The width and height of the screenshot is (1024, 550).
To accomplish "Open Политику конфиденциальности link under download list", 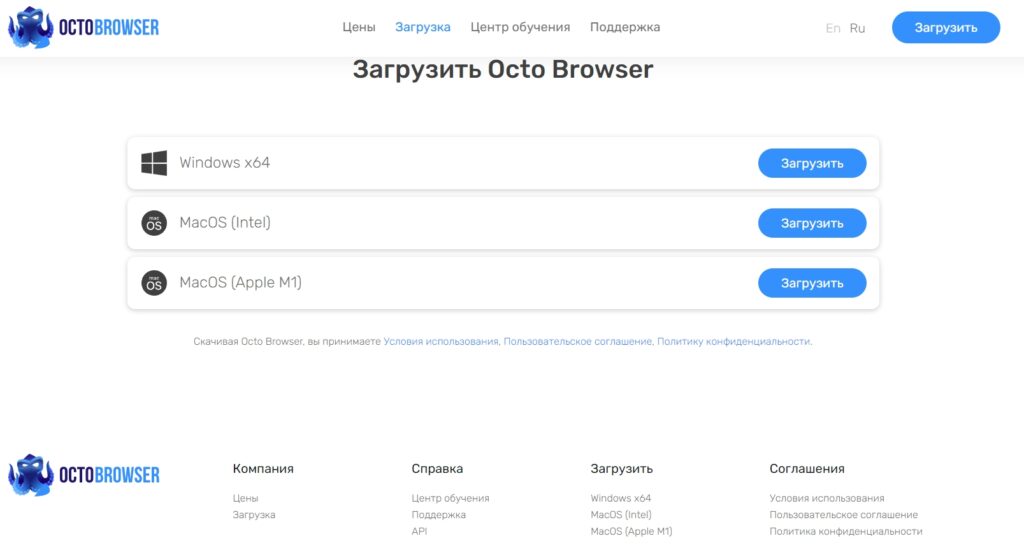I will point(733,342).
